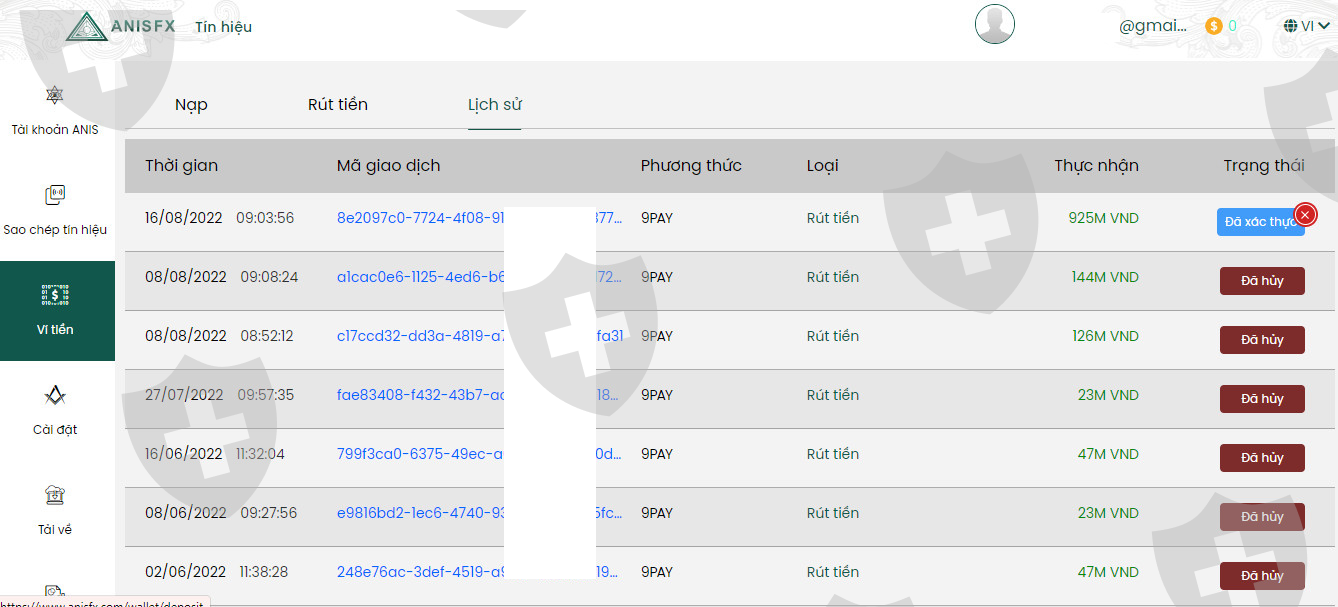Open the user avatar profile picture
Image resolution: width=1338 pixels, height=607 pixels.
point(995,24)
